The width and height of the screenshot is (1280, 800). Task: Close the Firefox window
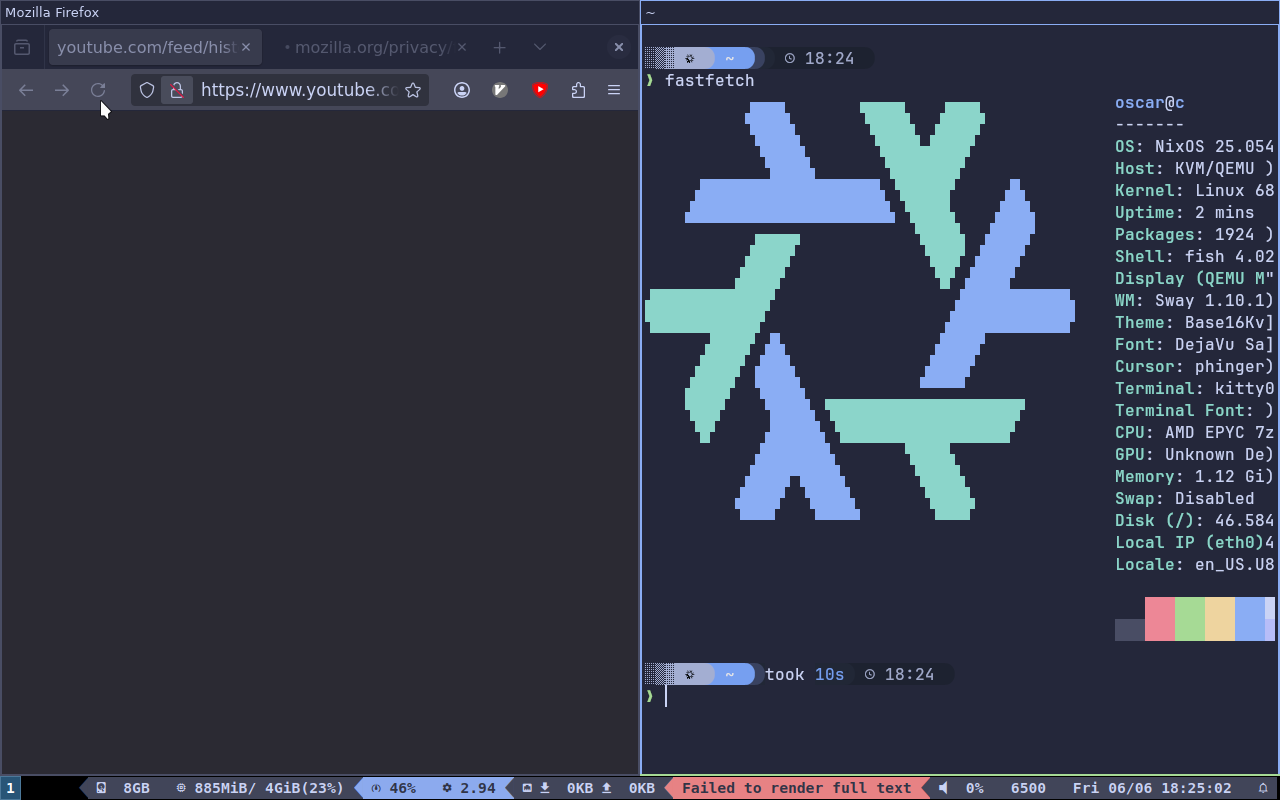(x=619, y=47)
